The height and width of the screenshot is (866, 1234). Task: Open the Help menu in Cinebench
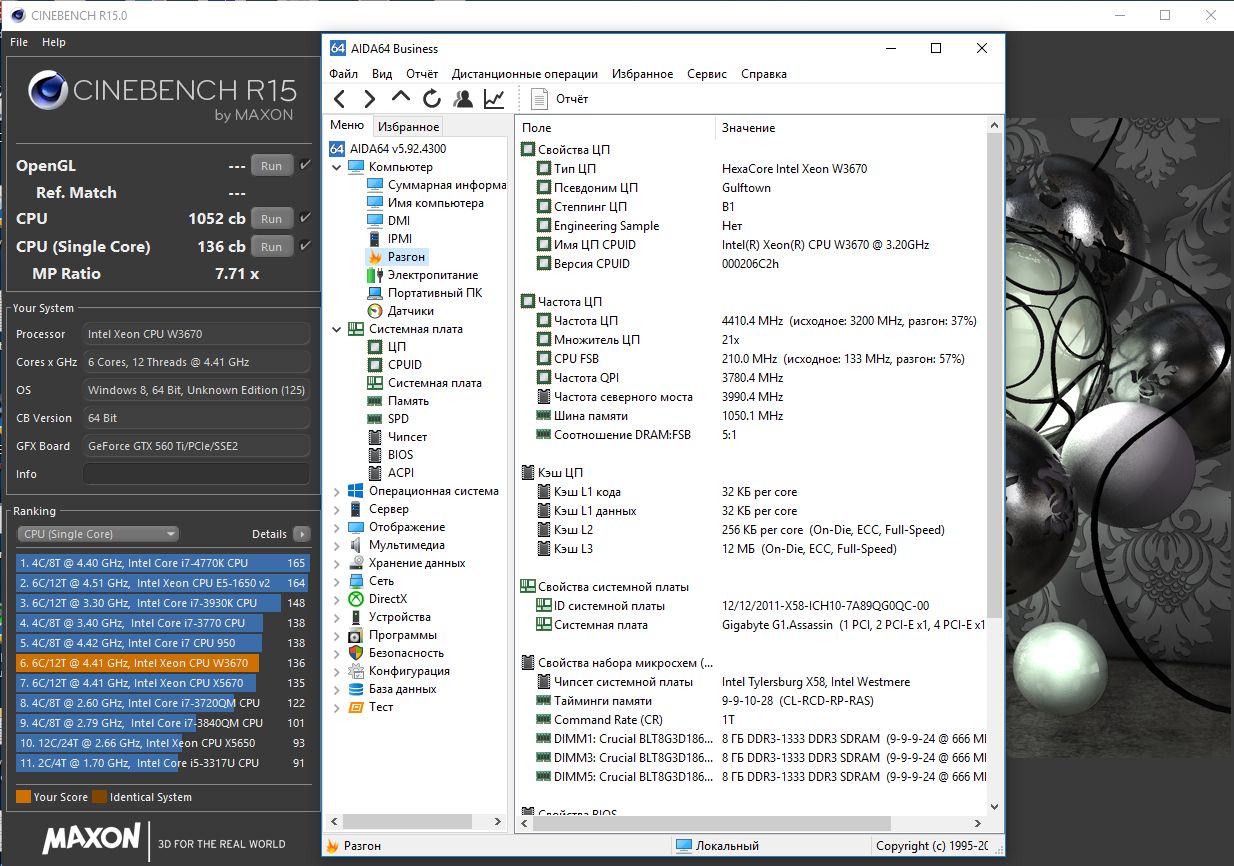coord(54,42)
